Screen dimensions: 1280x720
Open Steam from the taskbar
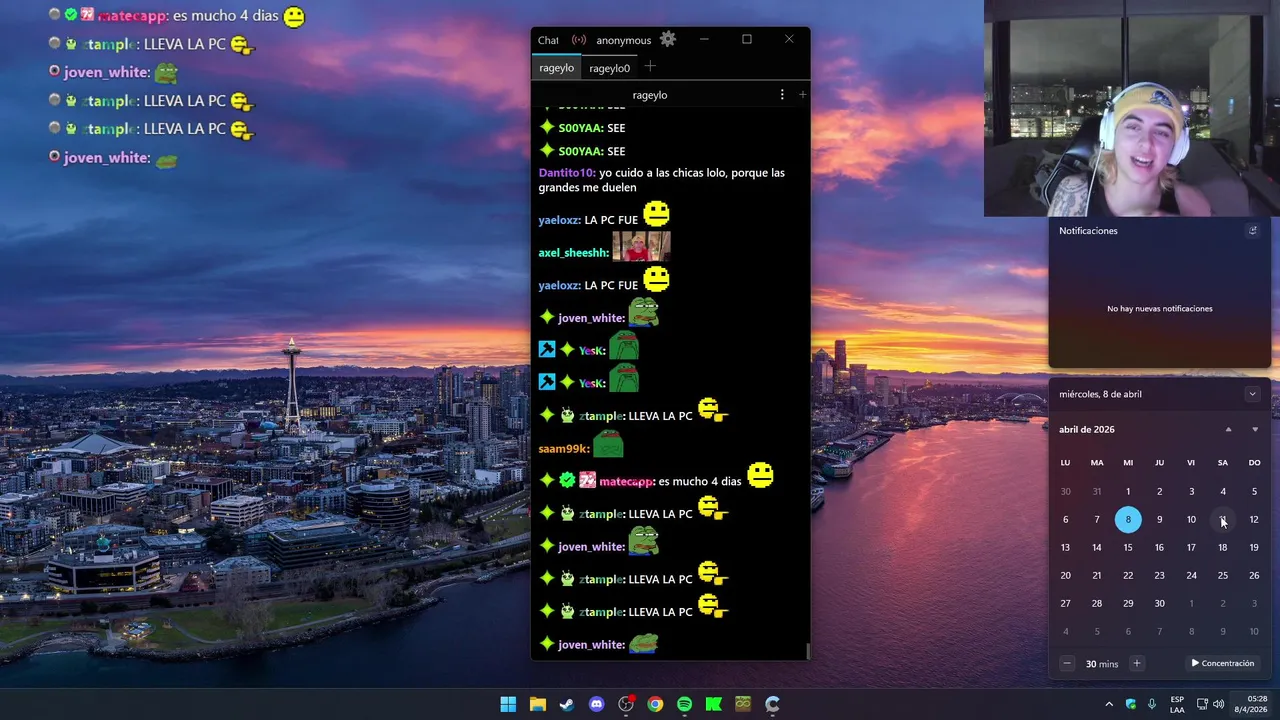567,704
